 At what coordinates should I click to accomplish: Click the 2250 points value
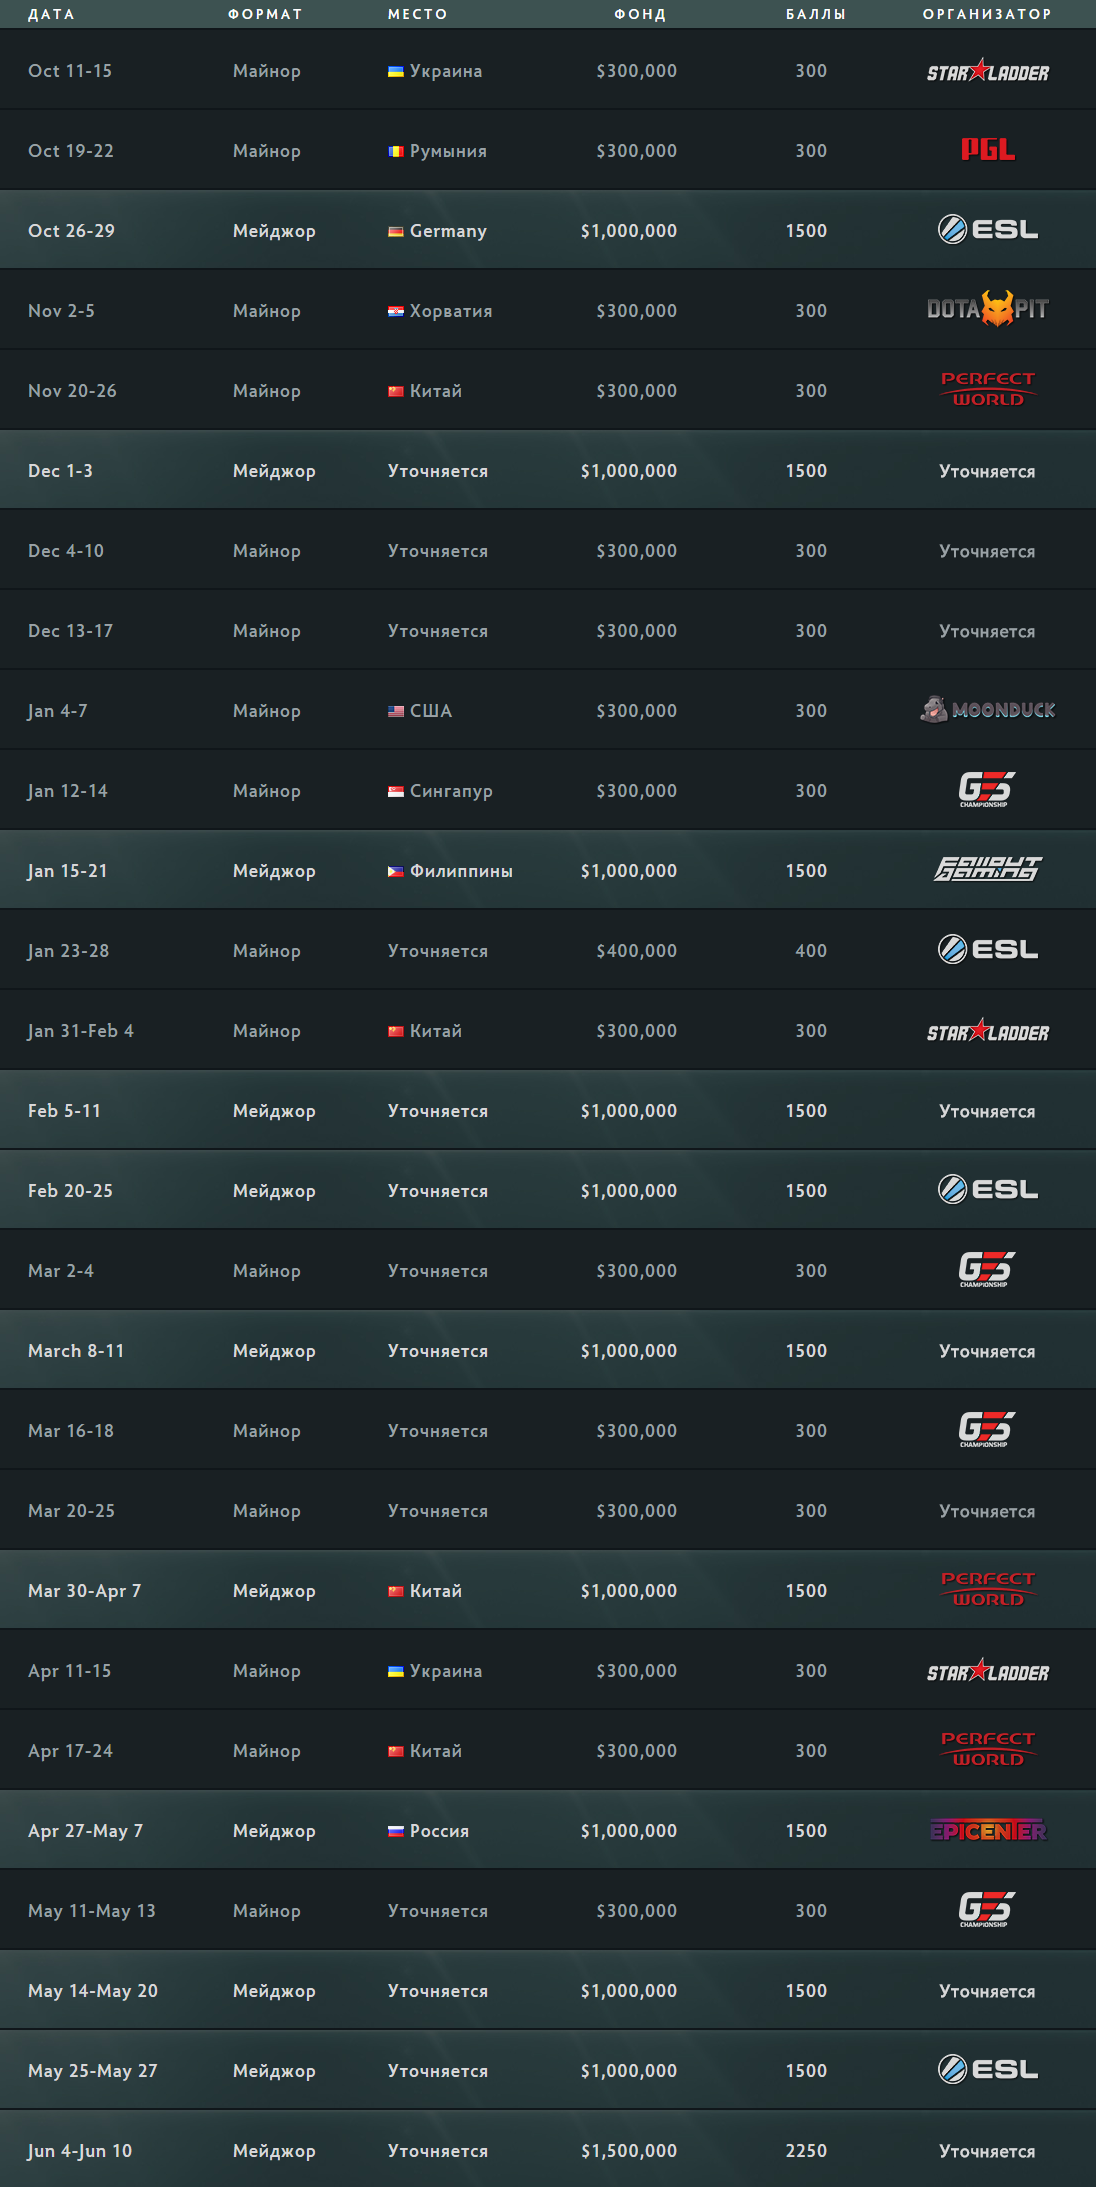click(806, 2151)
